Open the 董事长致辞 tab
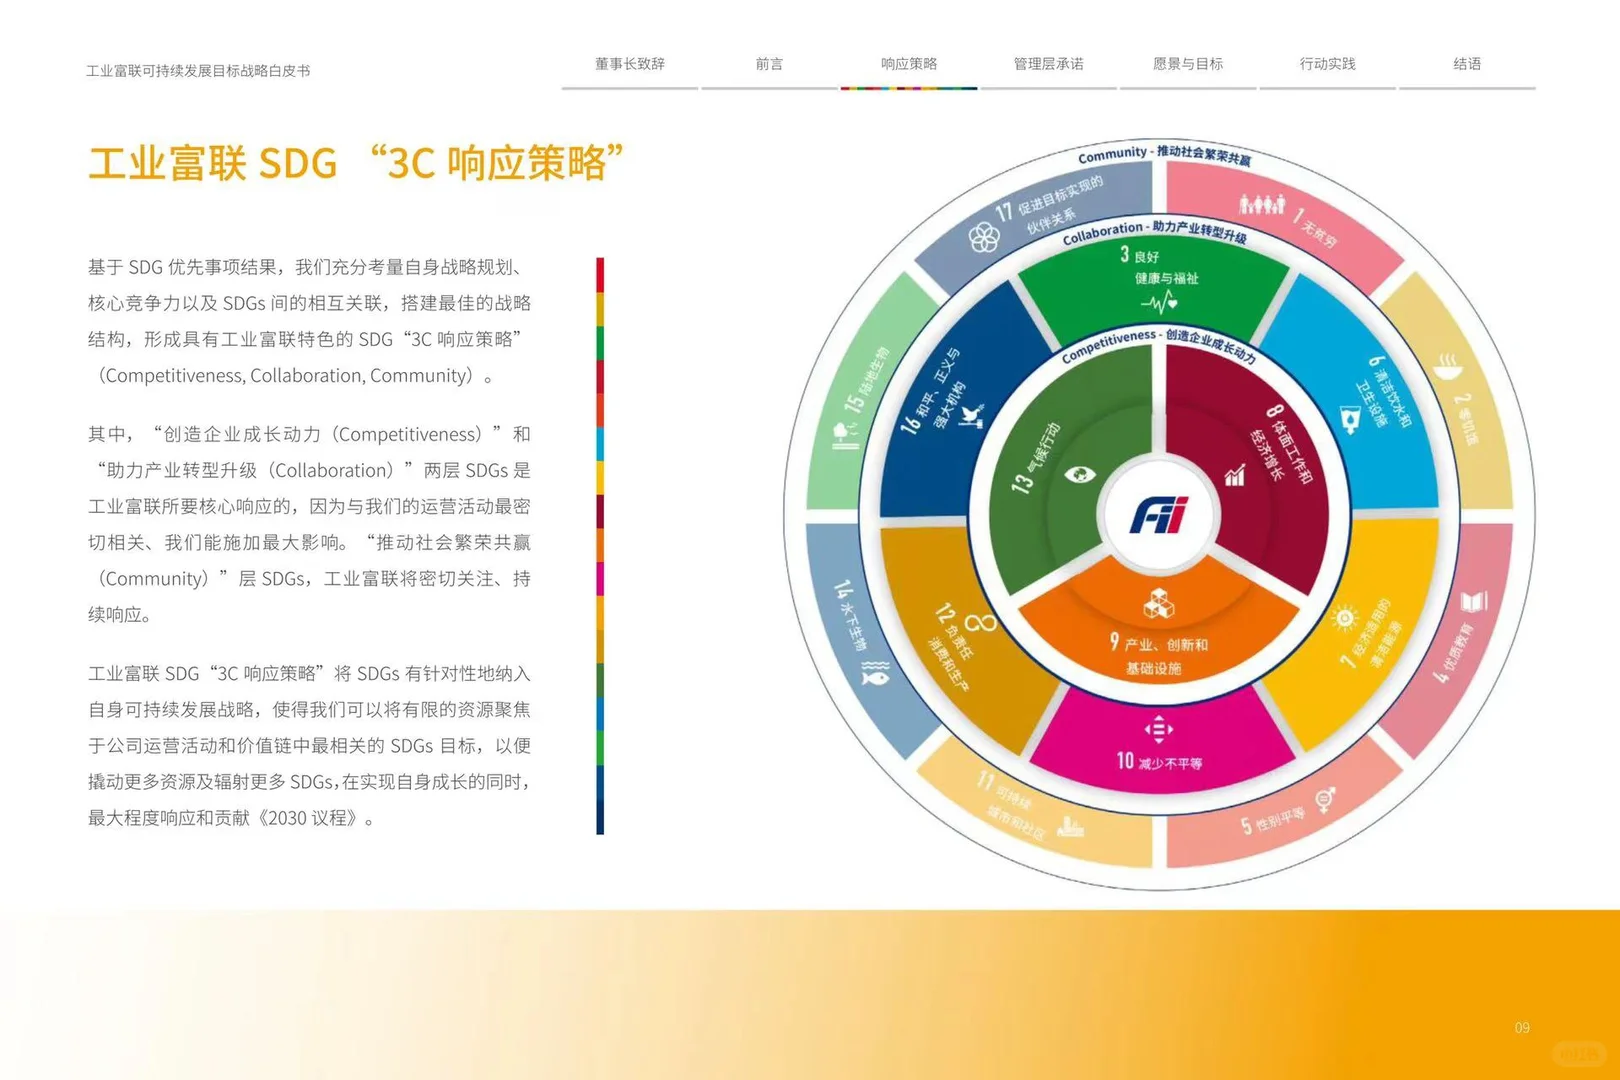Viewport: 1620px width, 1080px height. click(629, 64)
